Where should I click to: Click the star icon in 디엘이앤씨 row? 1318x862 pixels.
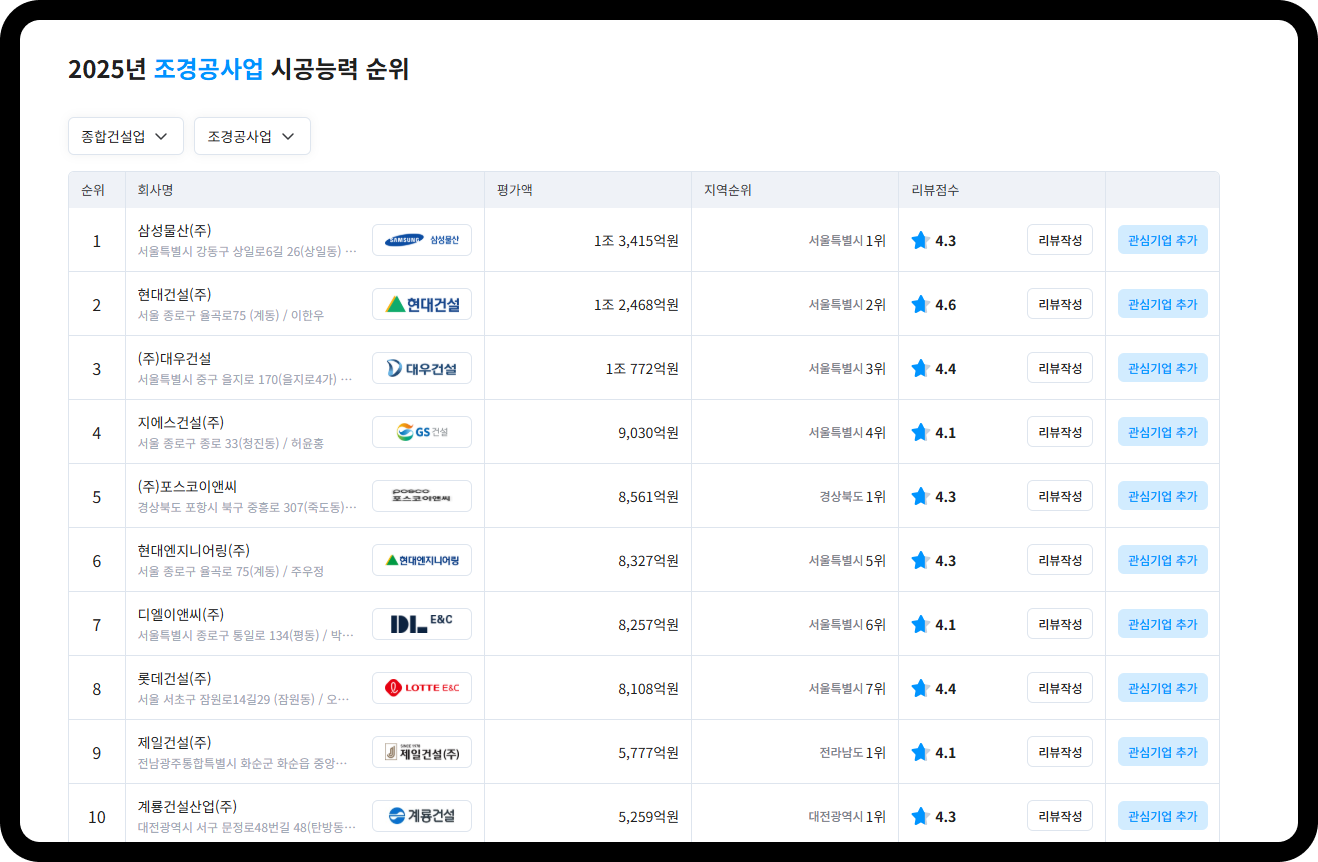pyautogui.click(x=920, y=624)
